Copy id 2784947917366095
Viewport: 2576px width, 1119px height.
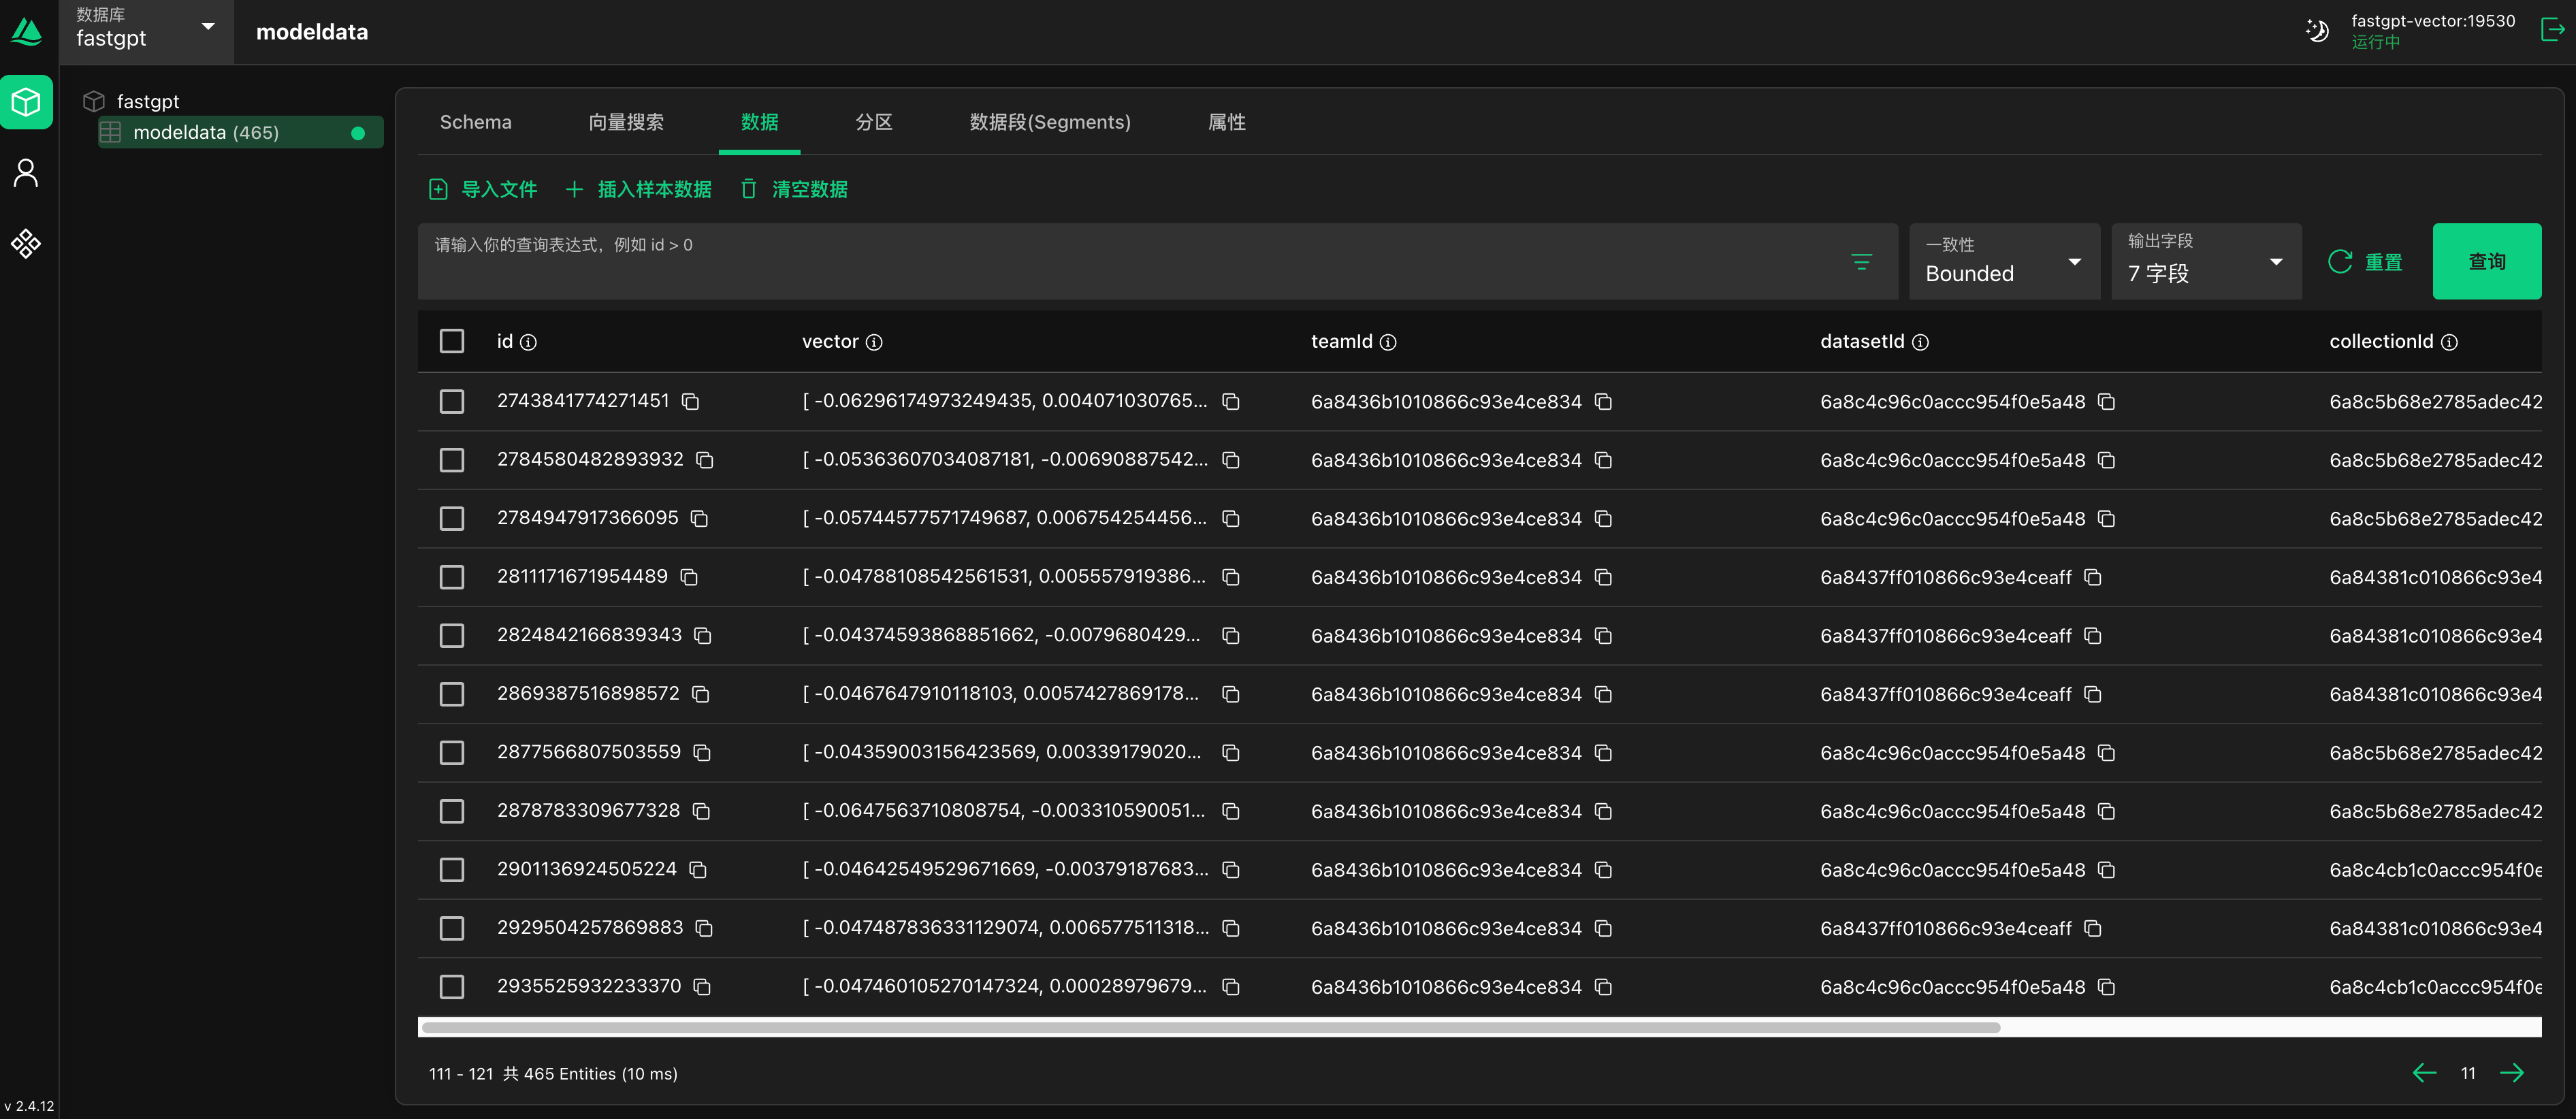pos(699,518)
